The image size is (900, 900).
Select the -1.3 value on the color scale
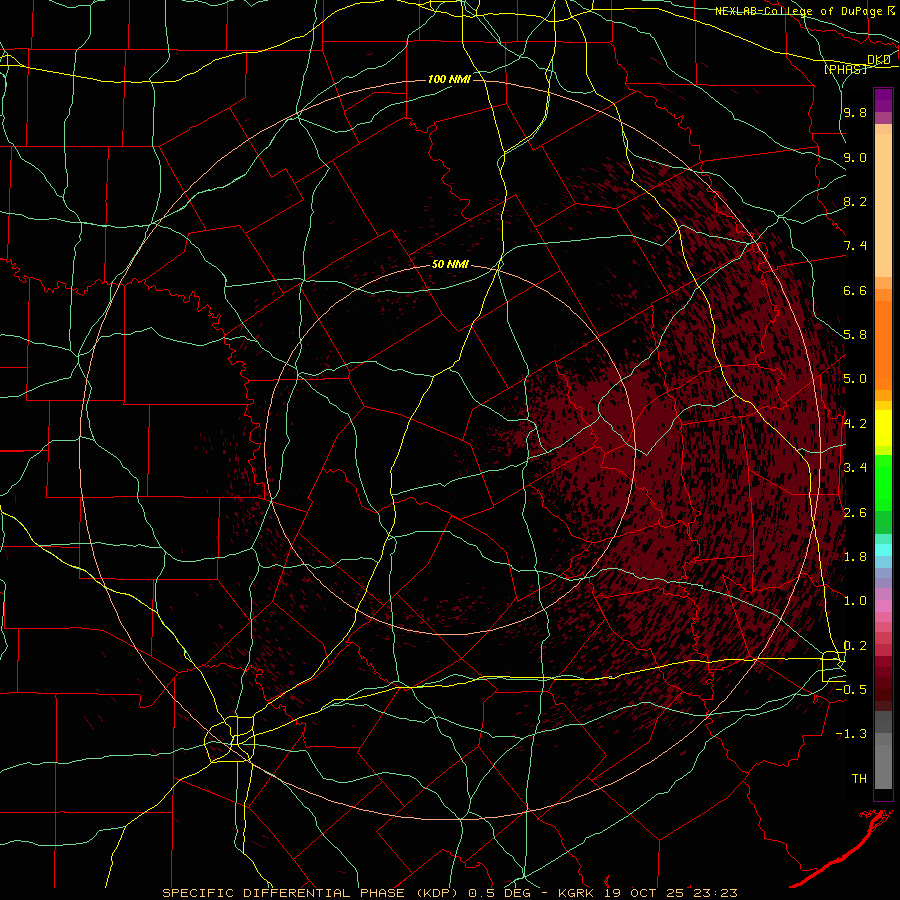coord(851,734)
